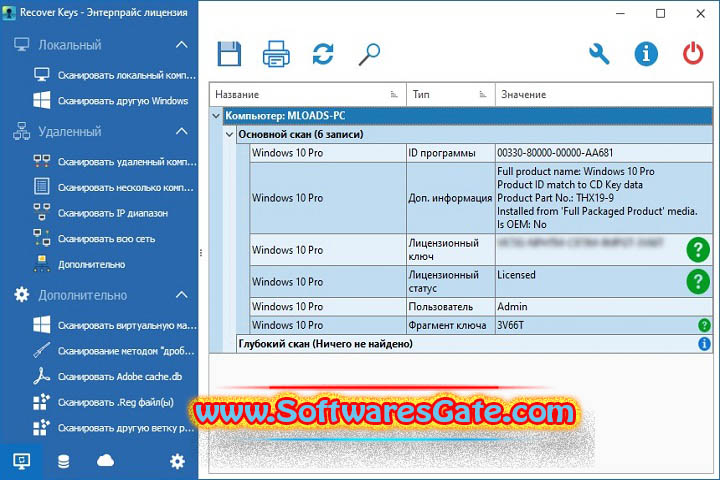Show program info via blue info icon
The image size is (720, 480).
(646, 54)
